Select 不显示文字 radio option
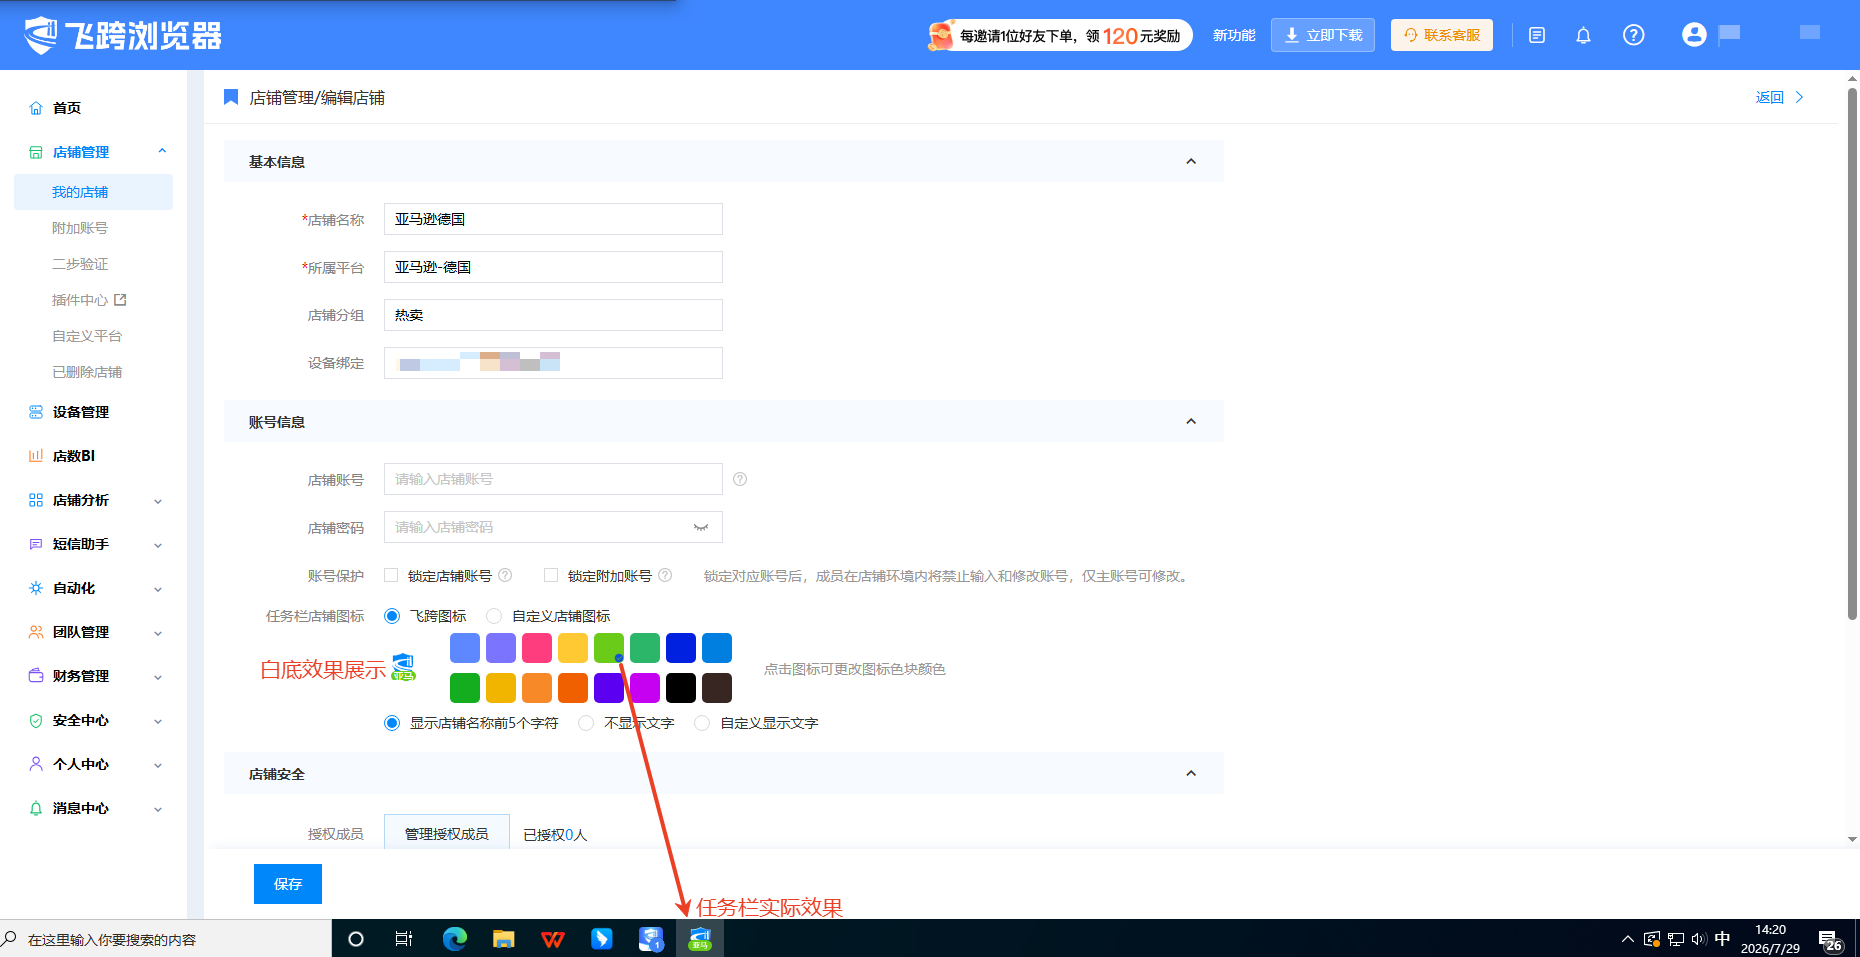Image resolution: width=1860 pixels, height=957 pixels. coord(586,723)
